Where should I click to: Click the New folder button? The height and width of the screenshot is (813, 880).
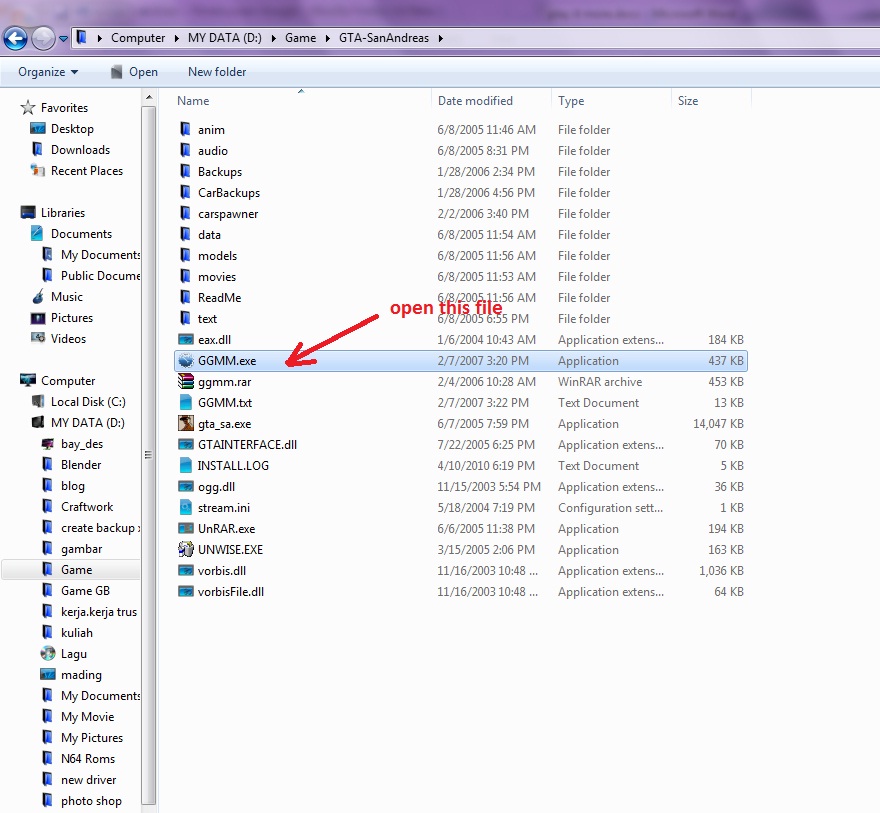(217, 72)
